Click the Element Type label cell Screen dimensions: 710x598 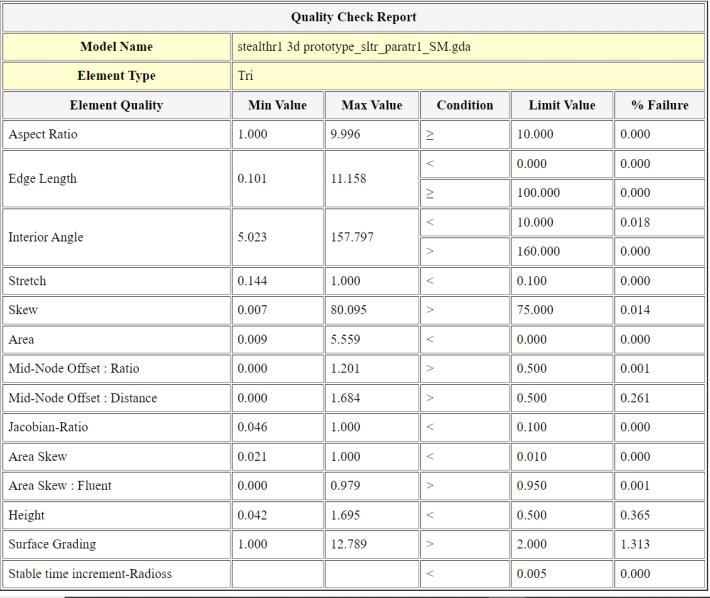click(116, 76)
